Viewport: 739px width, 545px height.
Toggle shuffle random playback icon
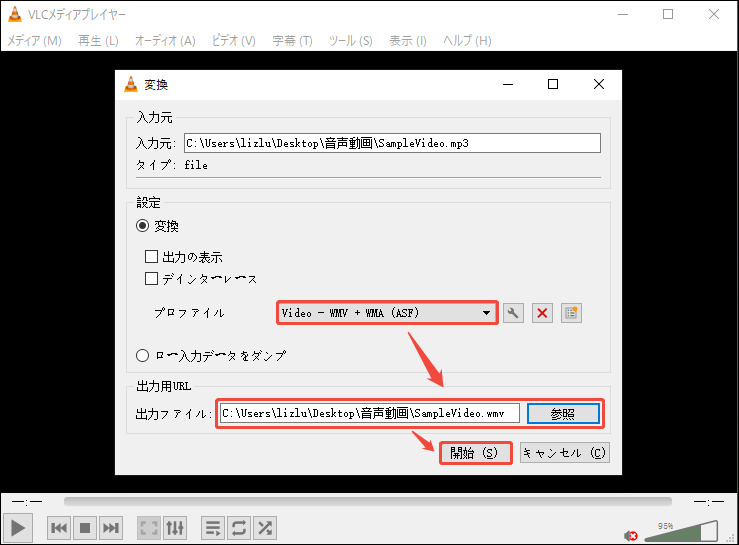(265, 528)
